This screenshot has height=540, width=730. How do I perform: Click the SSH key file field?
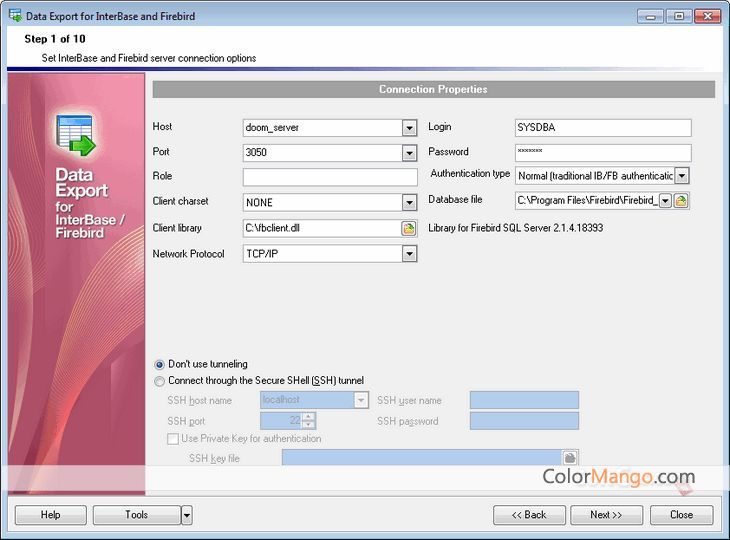click(422, 458)
